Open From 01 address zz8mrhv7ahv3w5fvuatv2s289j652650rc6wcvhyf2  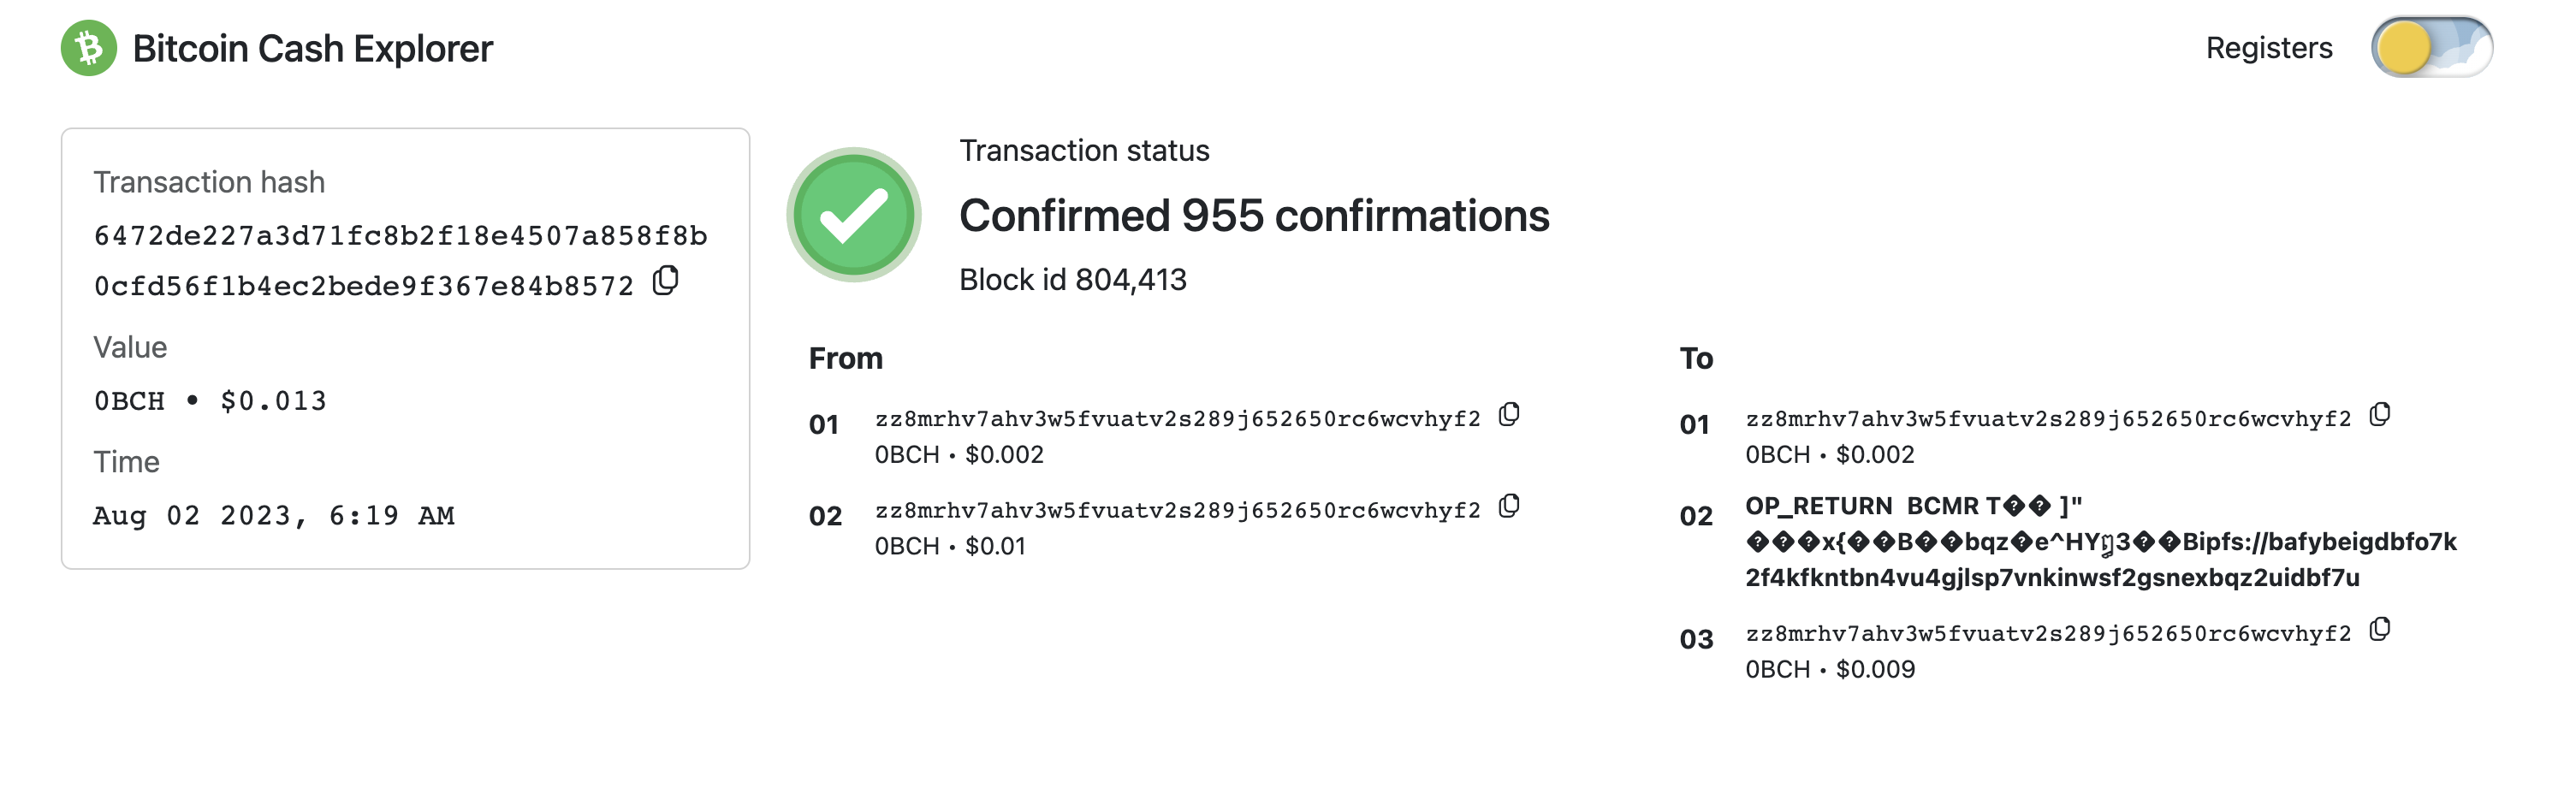(1177, 419)
